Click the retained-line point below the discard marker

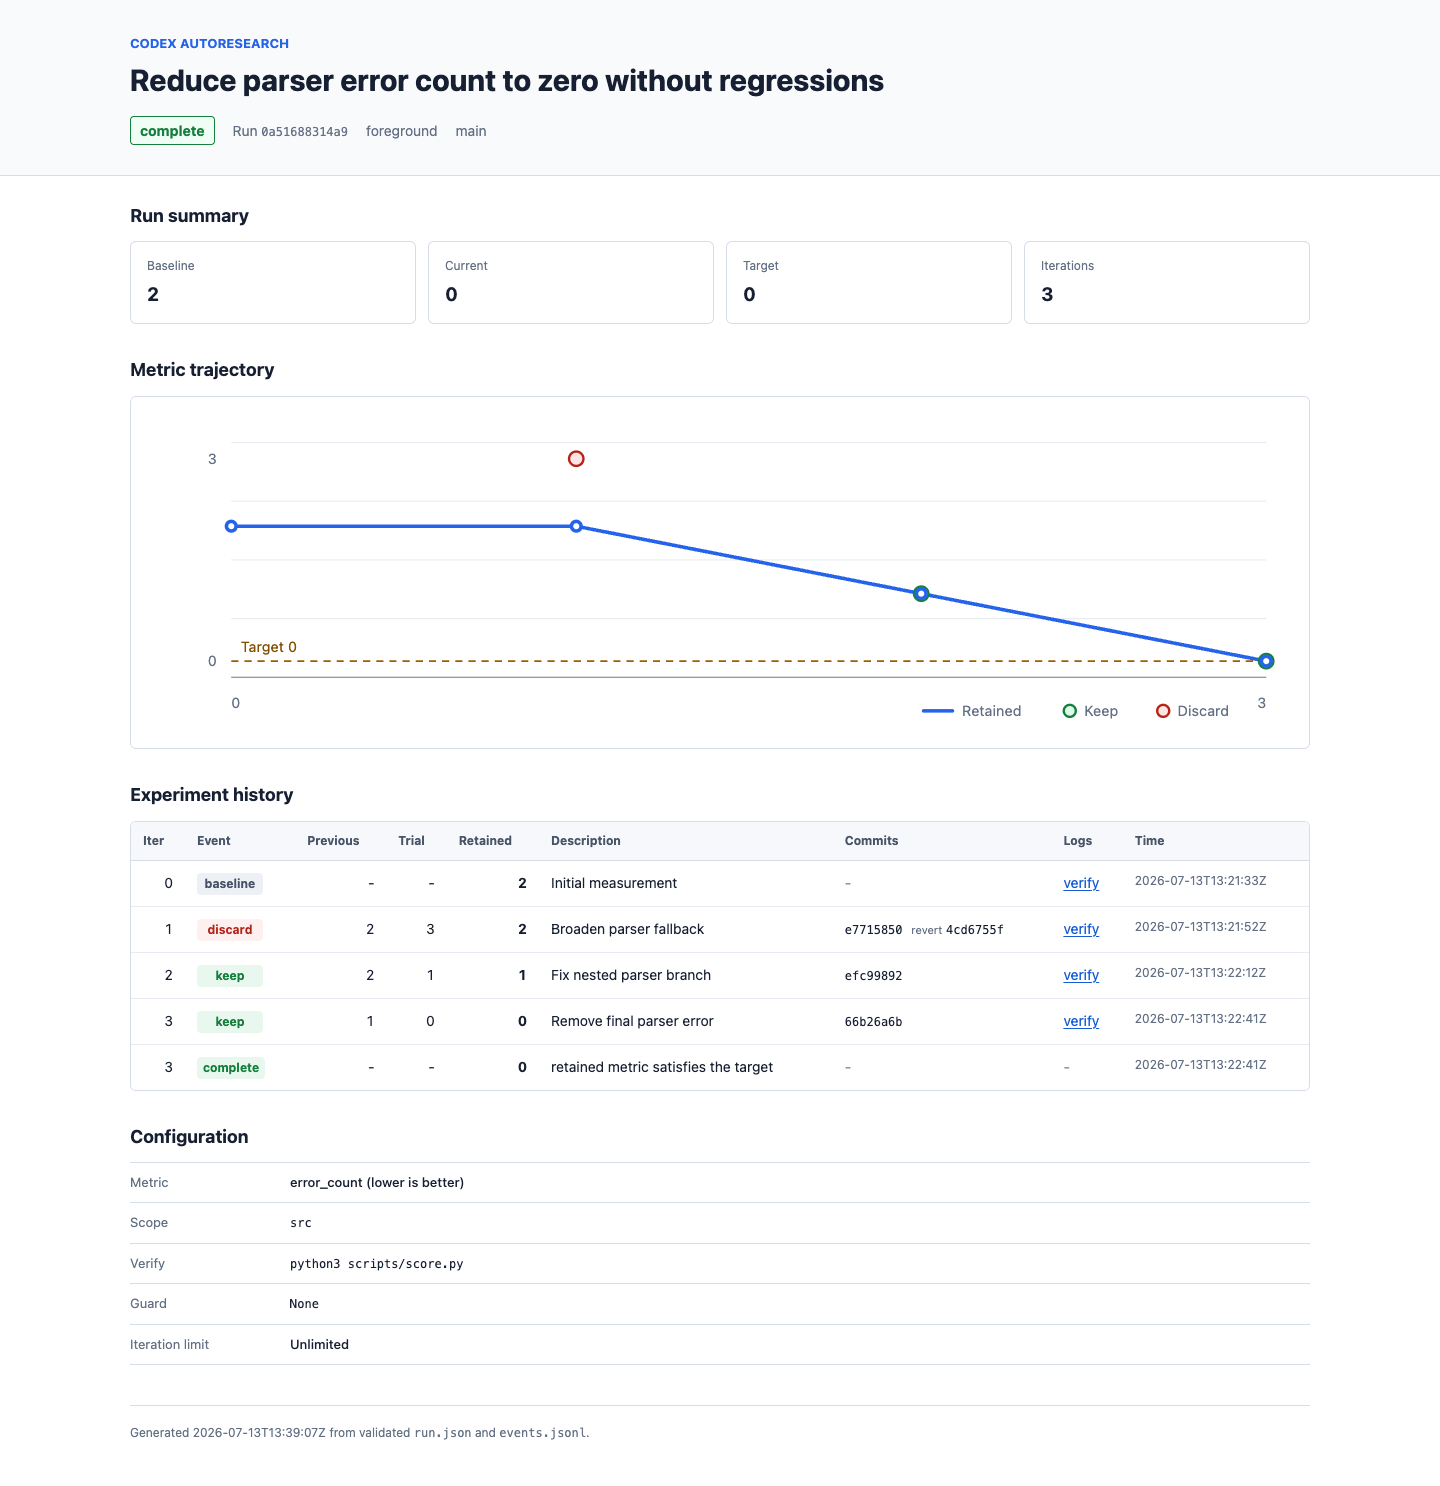tap(576, 526)
